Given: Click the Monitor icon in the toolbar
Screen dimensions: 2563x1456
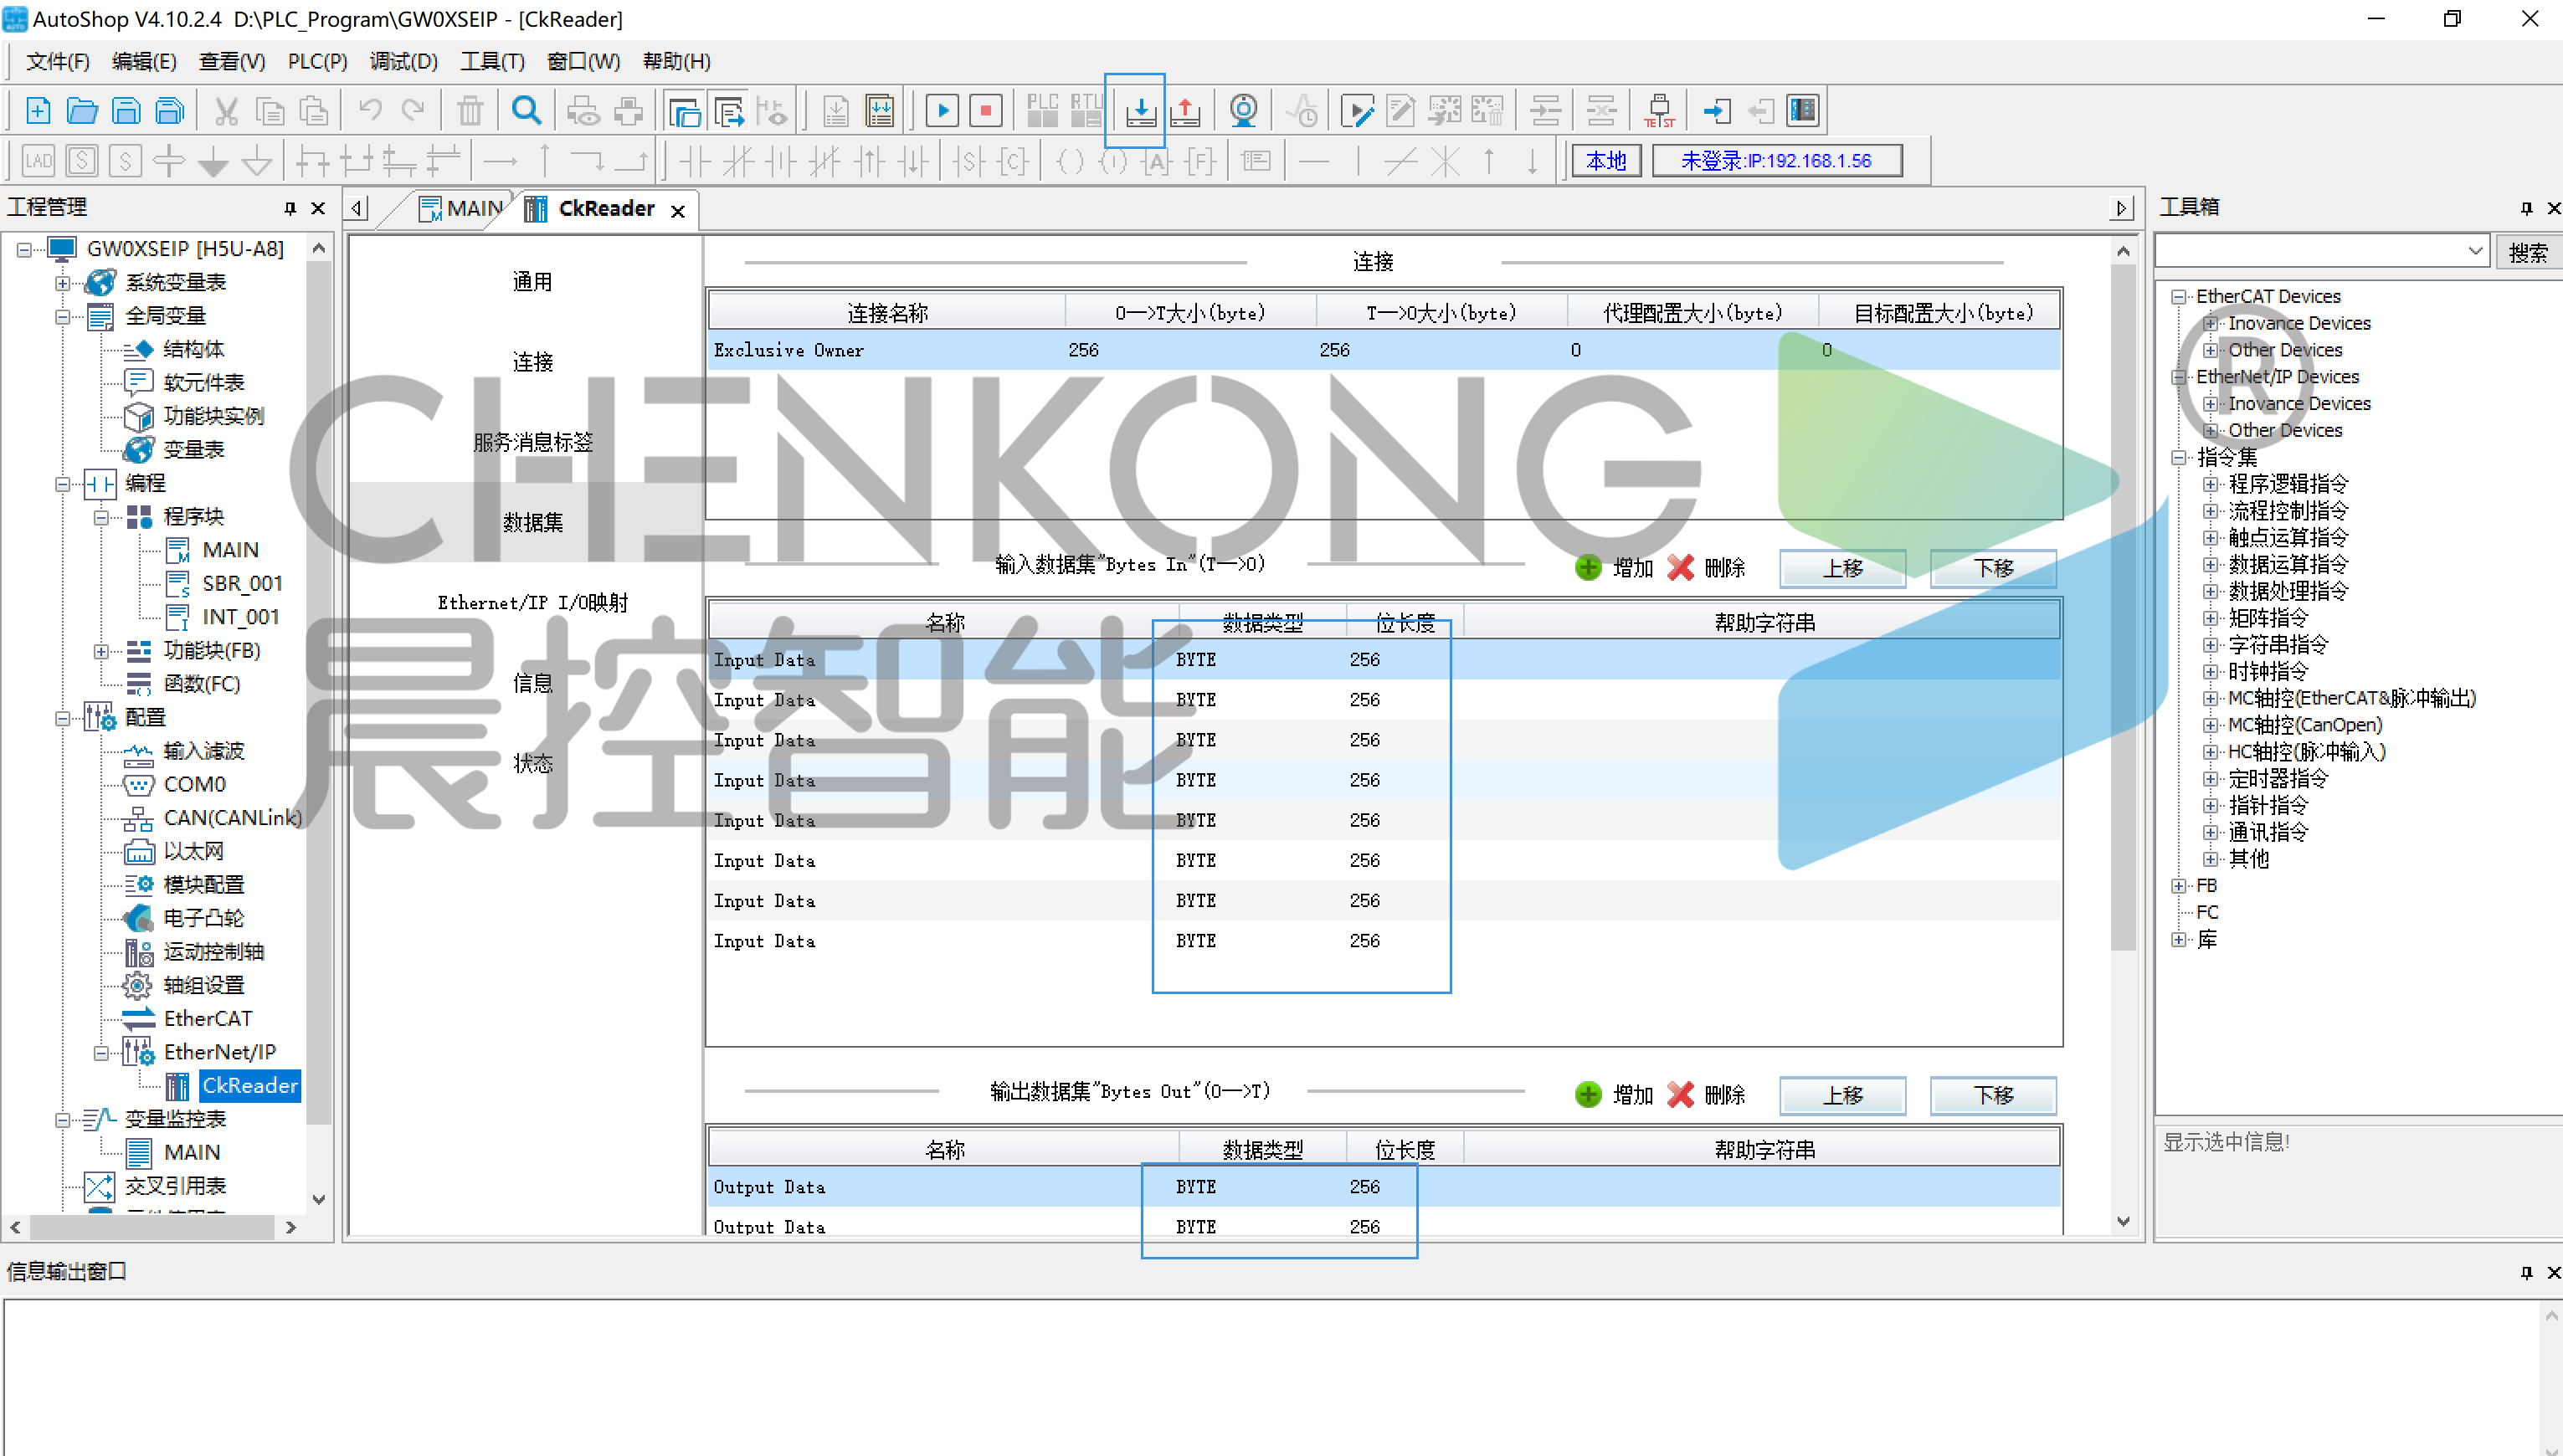Looking at the screenshot, I should (1243, 111).
